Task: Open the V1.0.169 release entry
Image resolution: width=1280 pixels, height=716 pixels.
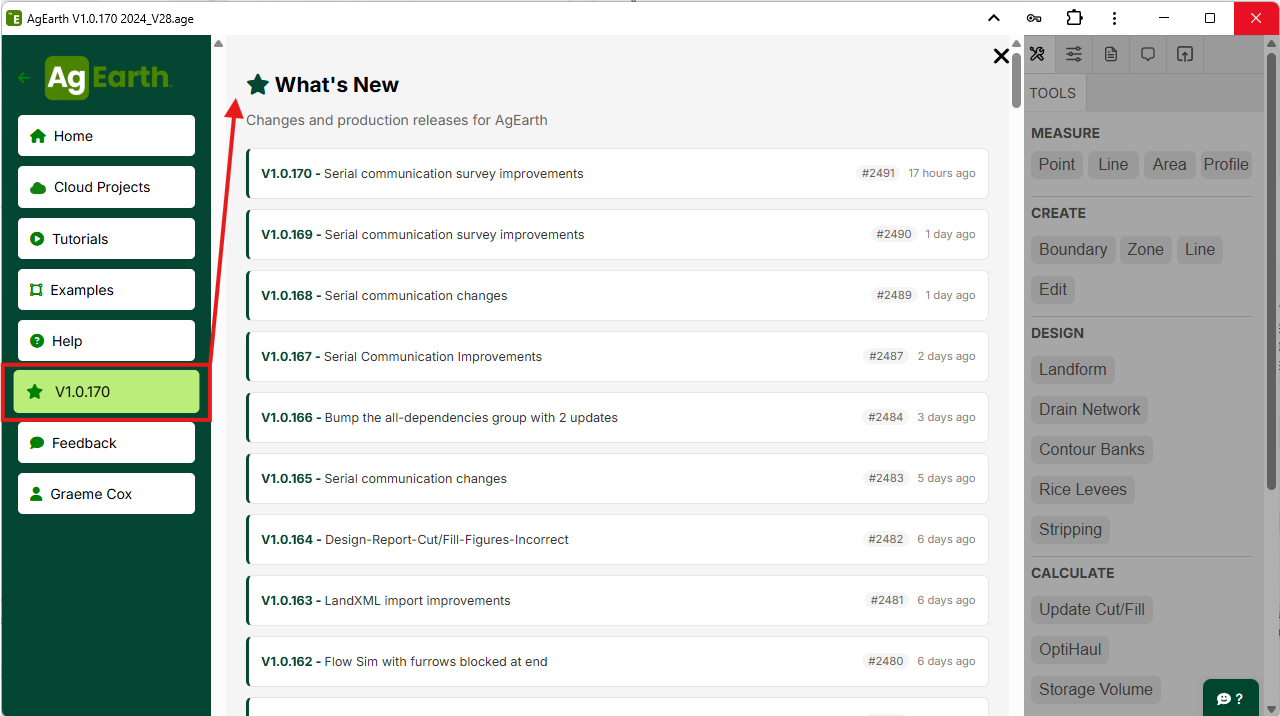Action: (617, 235)
